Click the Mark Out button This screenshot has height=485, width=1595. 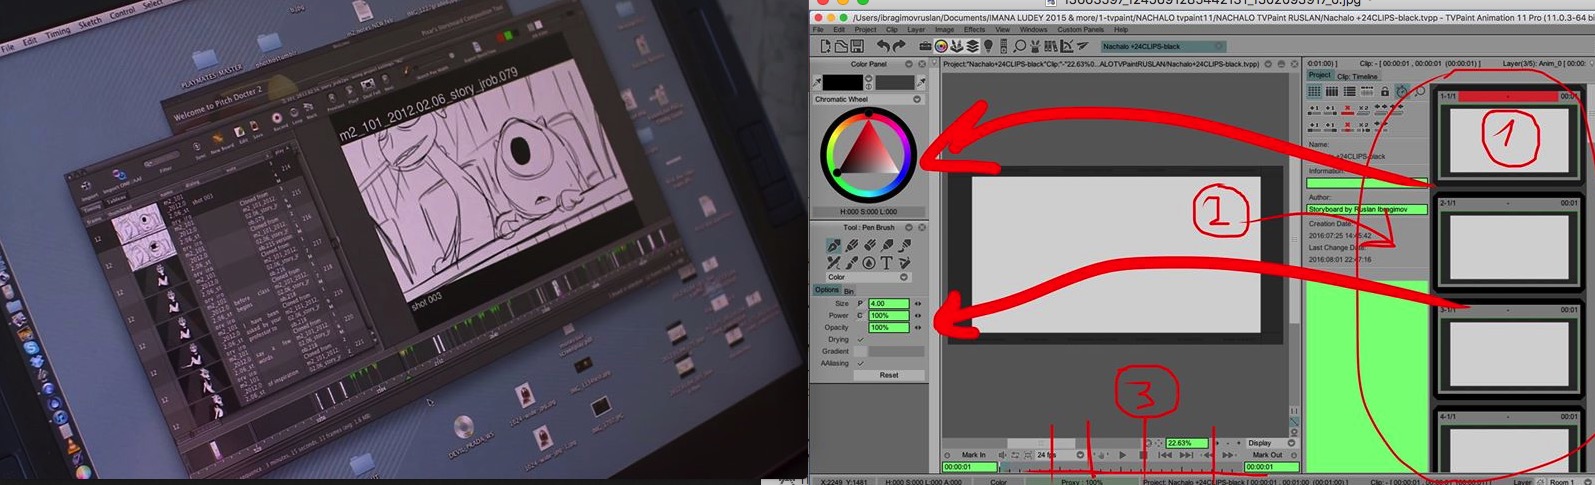pos(1267,455)
